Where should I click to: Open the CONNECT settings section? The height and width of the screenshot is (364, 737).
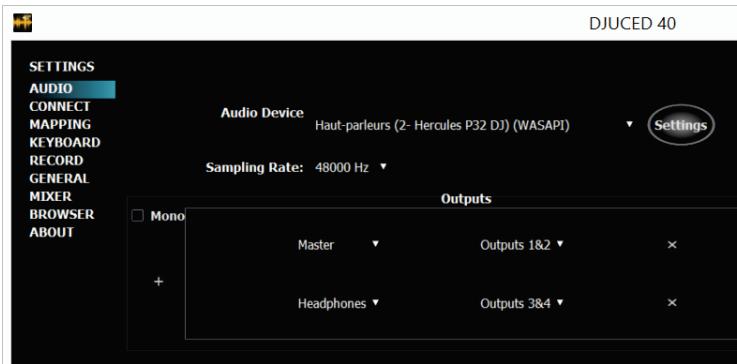(x=59, y=107)
